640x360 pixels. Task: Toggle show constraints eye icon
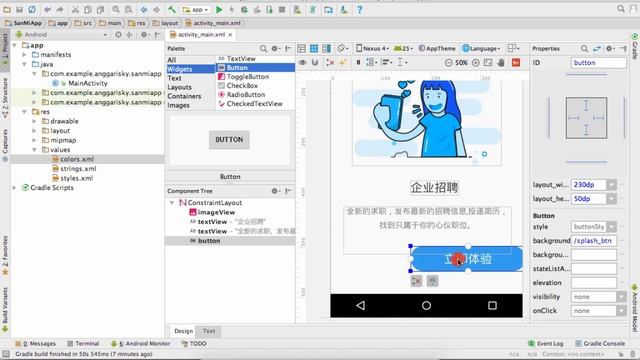302,62
